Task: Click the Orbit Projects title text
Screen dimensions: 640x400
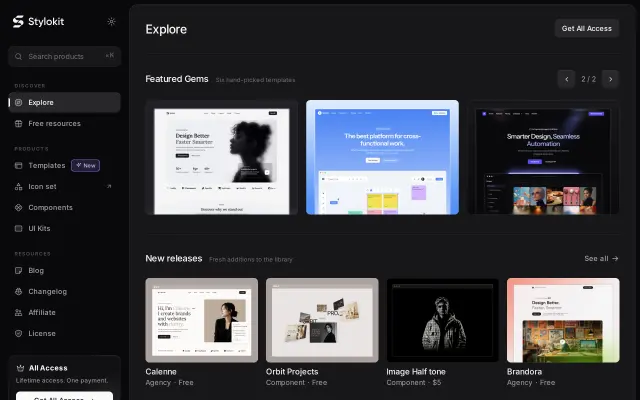Action: click(292, 372)
